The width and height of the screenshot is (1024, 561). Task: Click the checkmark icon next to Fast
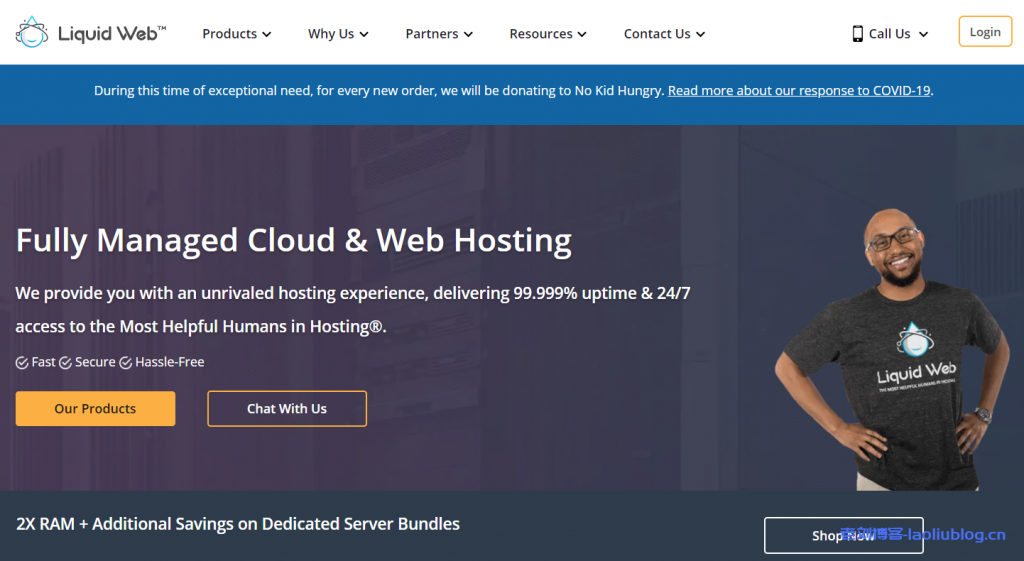(x=22, y=363)
